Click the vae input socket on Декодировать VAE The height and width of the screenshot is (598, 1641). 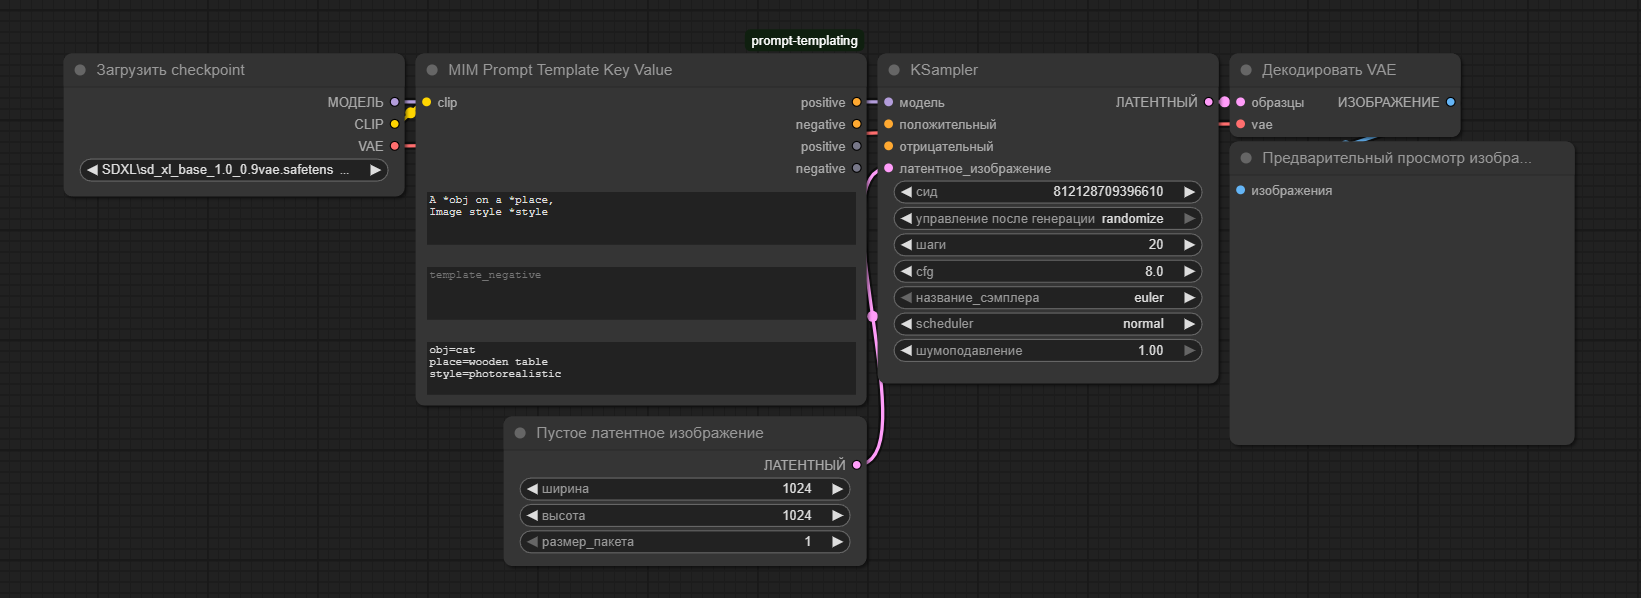point(1241,124)
